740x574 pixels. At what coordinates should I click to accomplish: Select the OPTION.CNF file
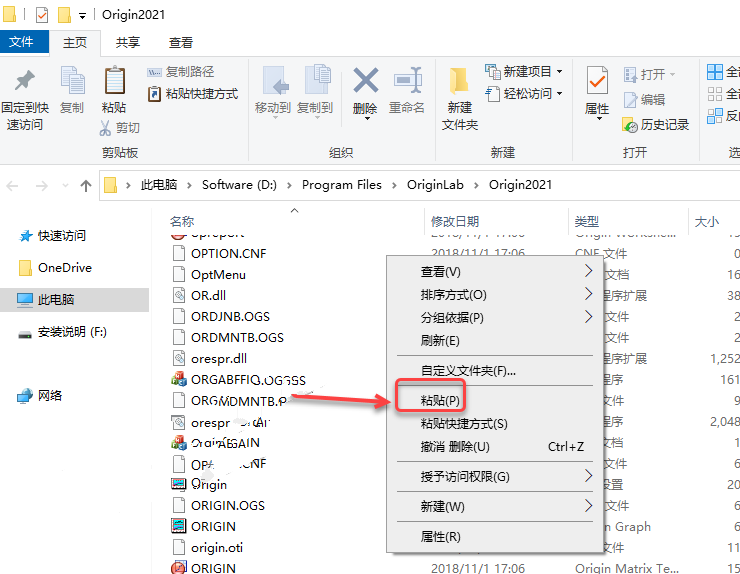tap(219, 253)
